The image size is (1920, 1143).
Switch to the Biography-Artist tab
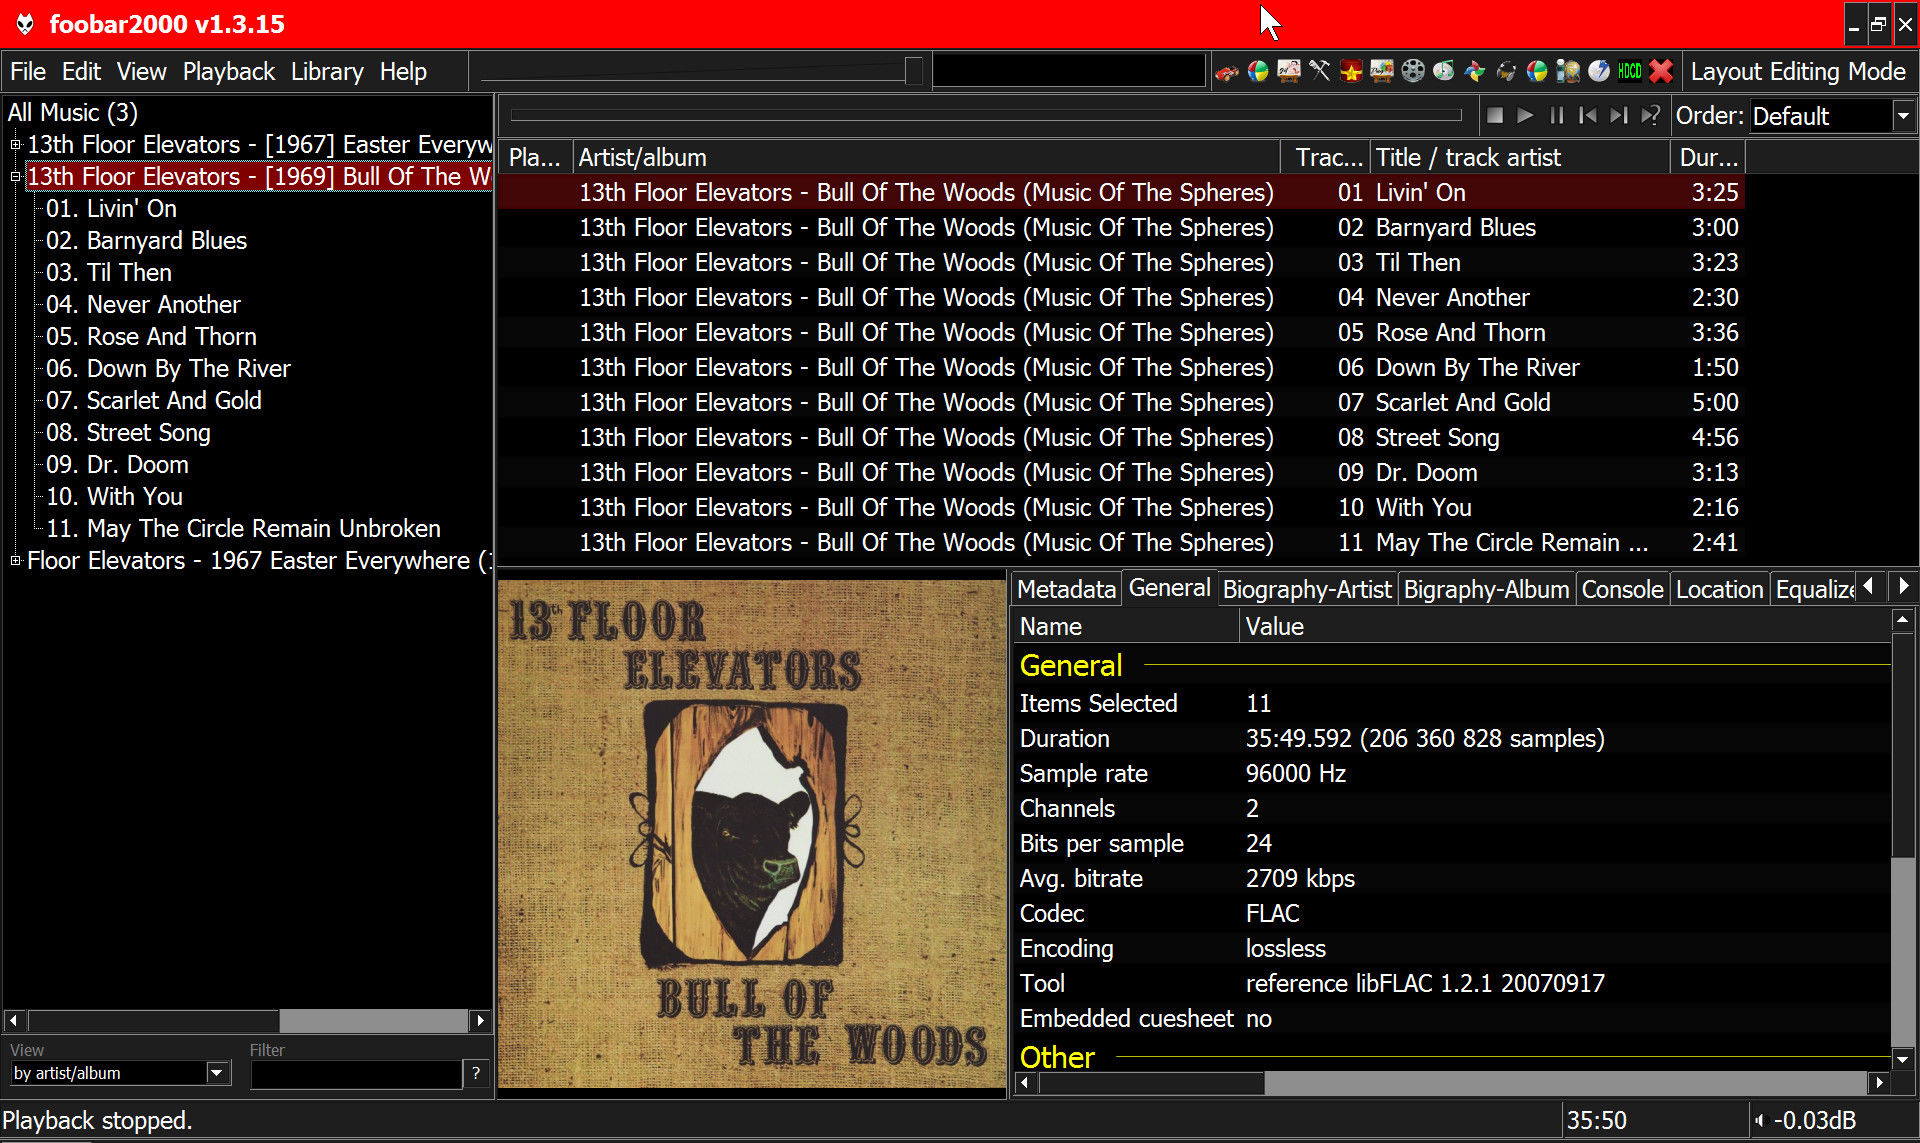pos(1306,589)
